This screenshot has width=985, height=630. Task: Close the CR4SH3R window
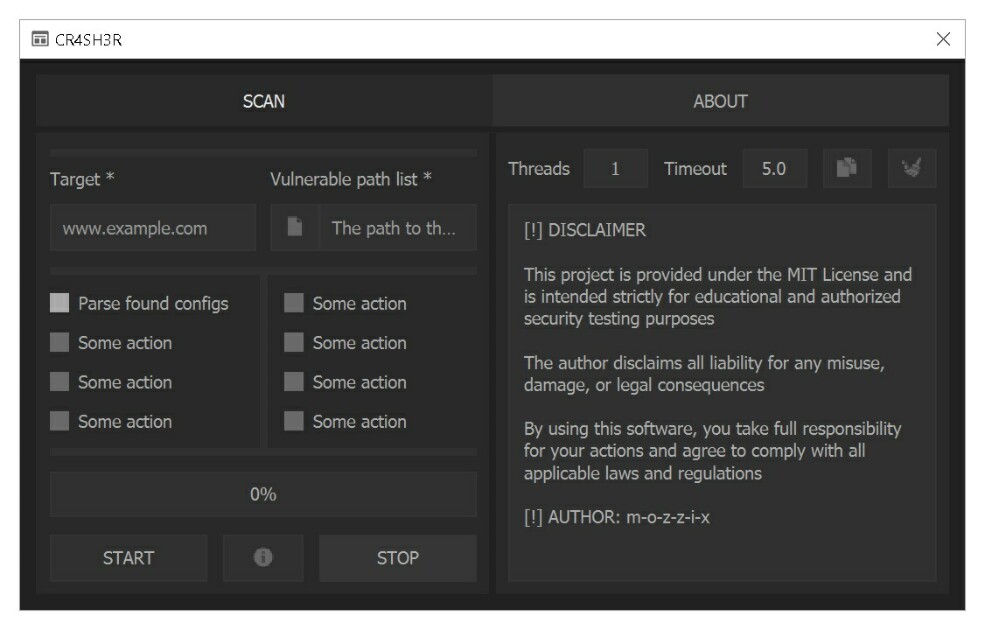[943, 39]
